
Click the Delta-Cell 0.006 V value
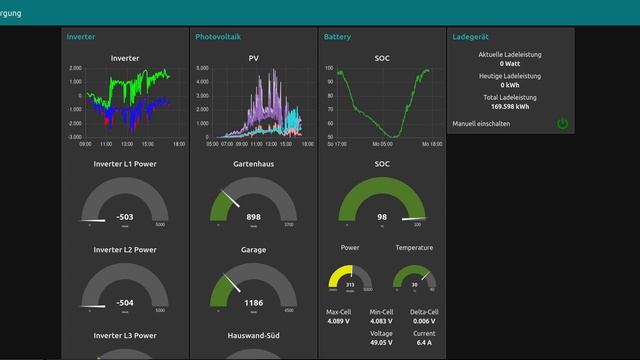click(424, 321)
